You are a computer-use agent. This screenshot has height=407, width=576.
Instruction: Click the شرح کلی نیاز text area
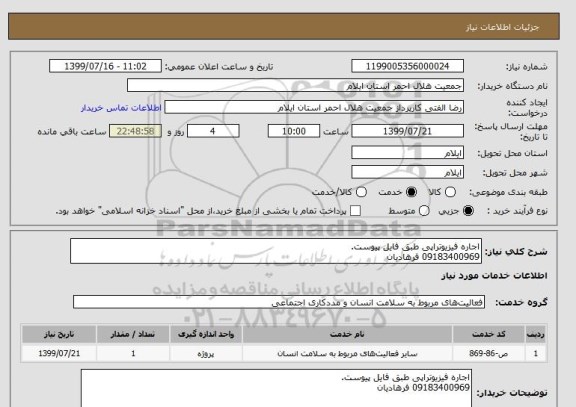276,251
